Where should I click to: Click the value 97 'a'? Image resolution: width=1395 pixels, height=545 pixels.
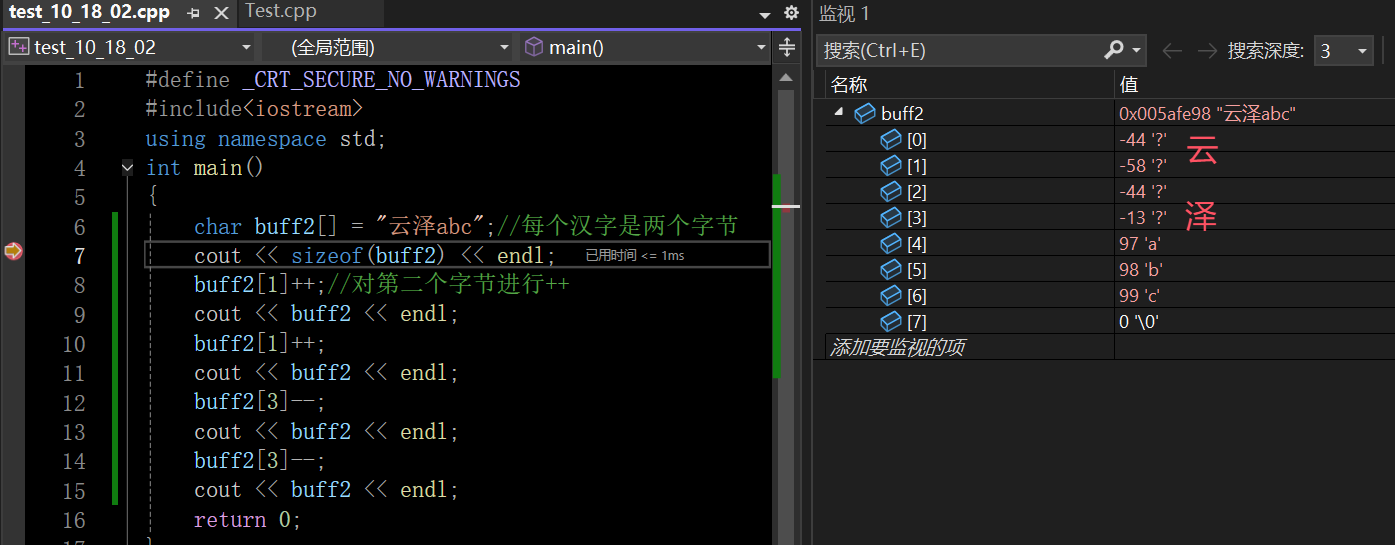(1139, 244)
